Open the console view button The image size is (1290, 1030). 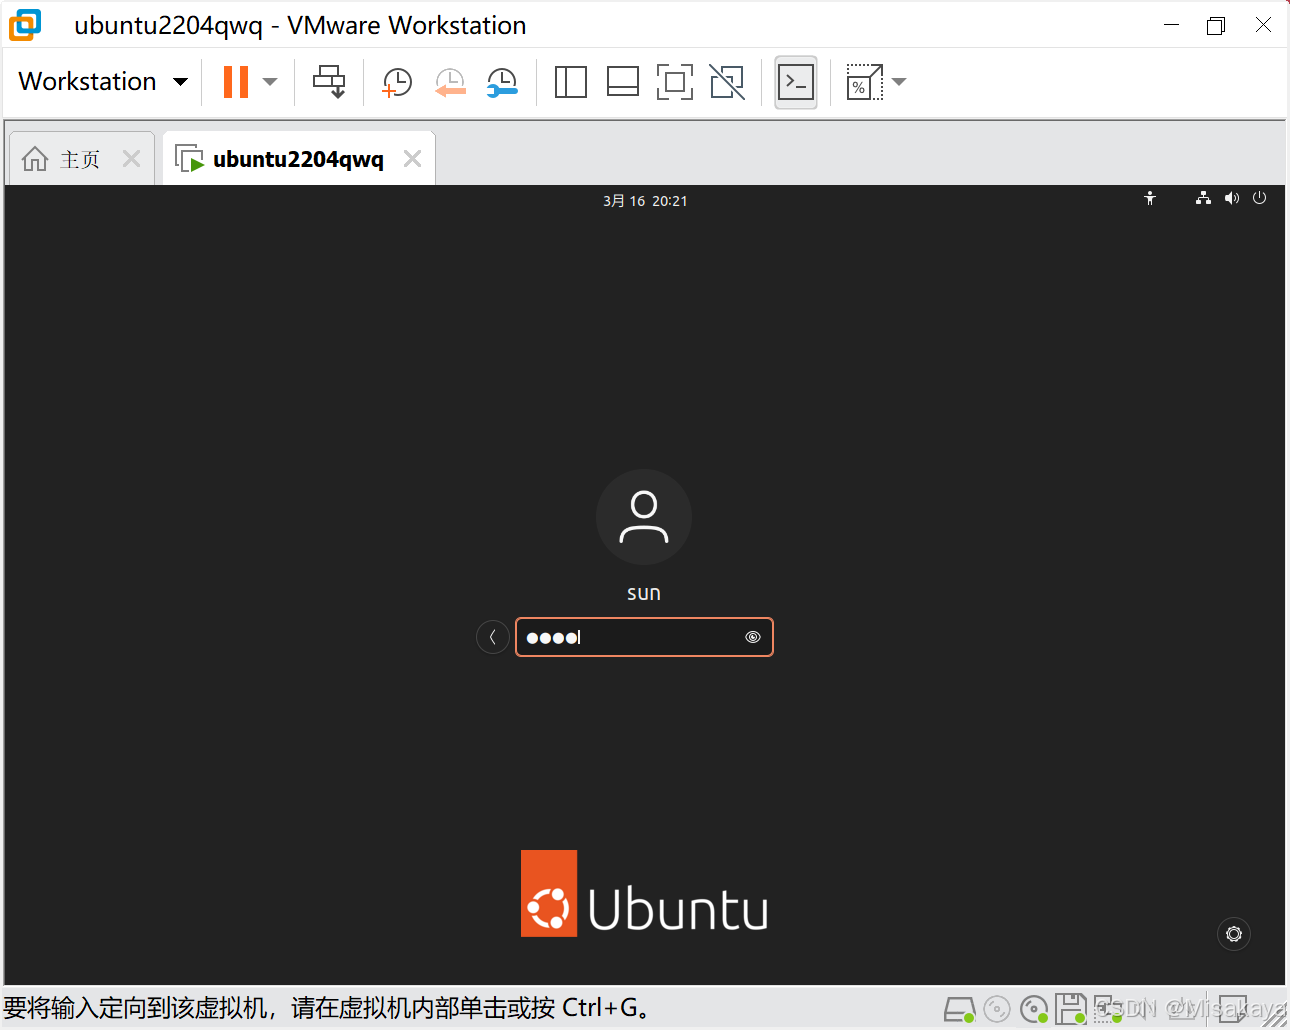click(796, 82)
